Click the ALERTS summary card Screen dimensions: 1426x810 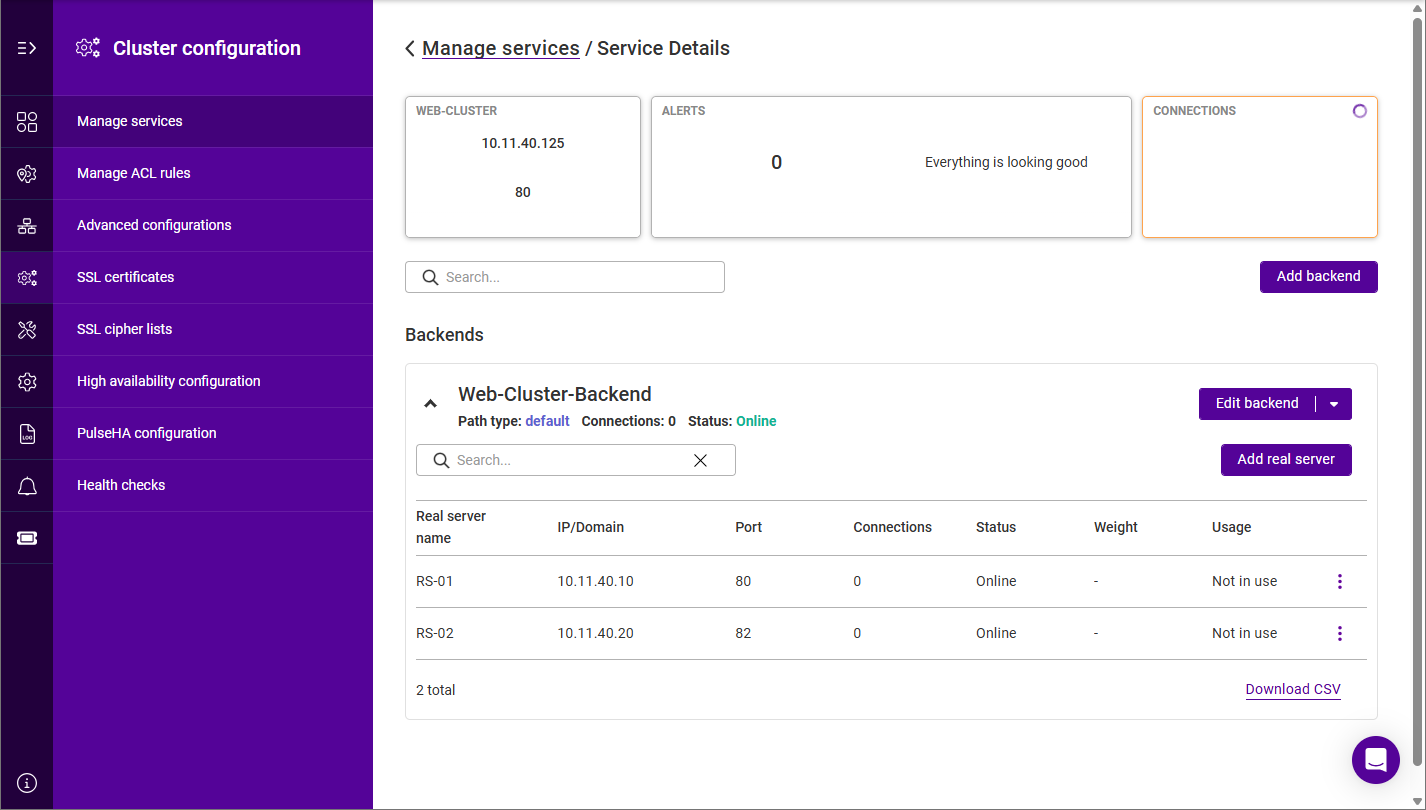click(x=891, y=167)
